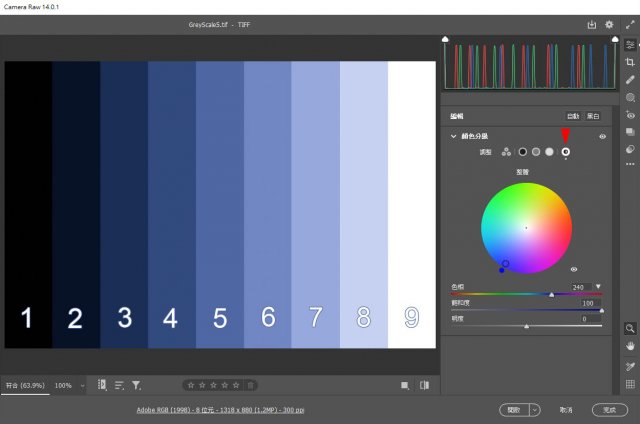
Task: Select the shadows adjustment circle
Action: click(x=522, y=152)
